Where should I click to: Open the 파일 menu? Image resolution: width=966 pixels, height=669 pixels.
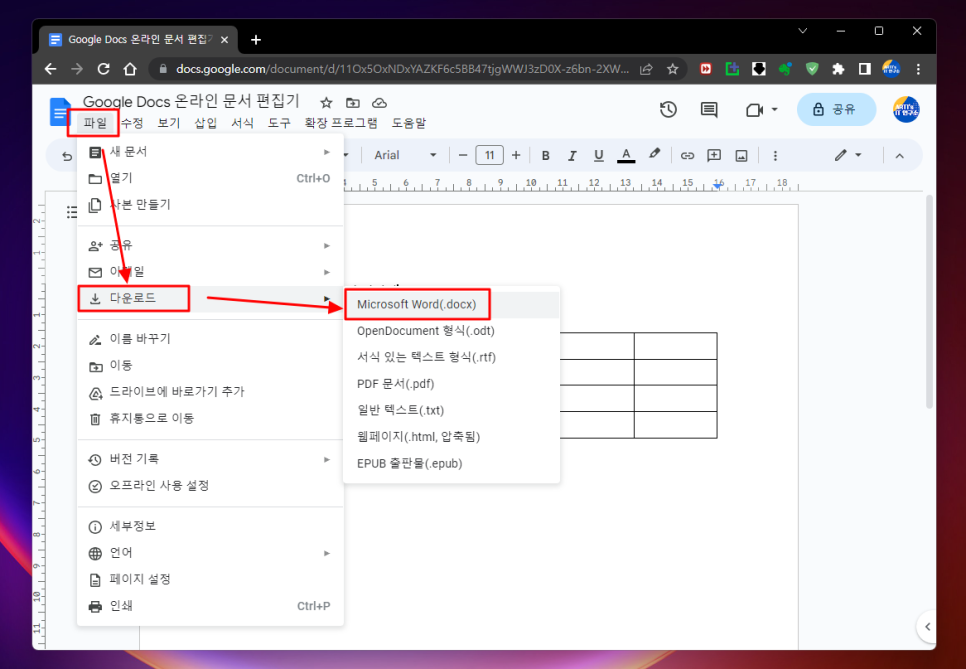coord(95,123)
